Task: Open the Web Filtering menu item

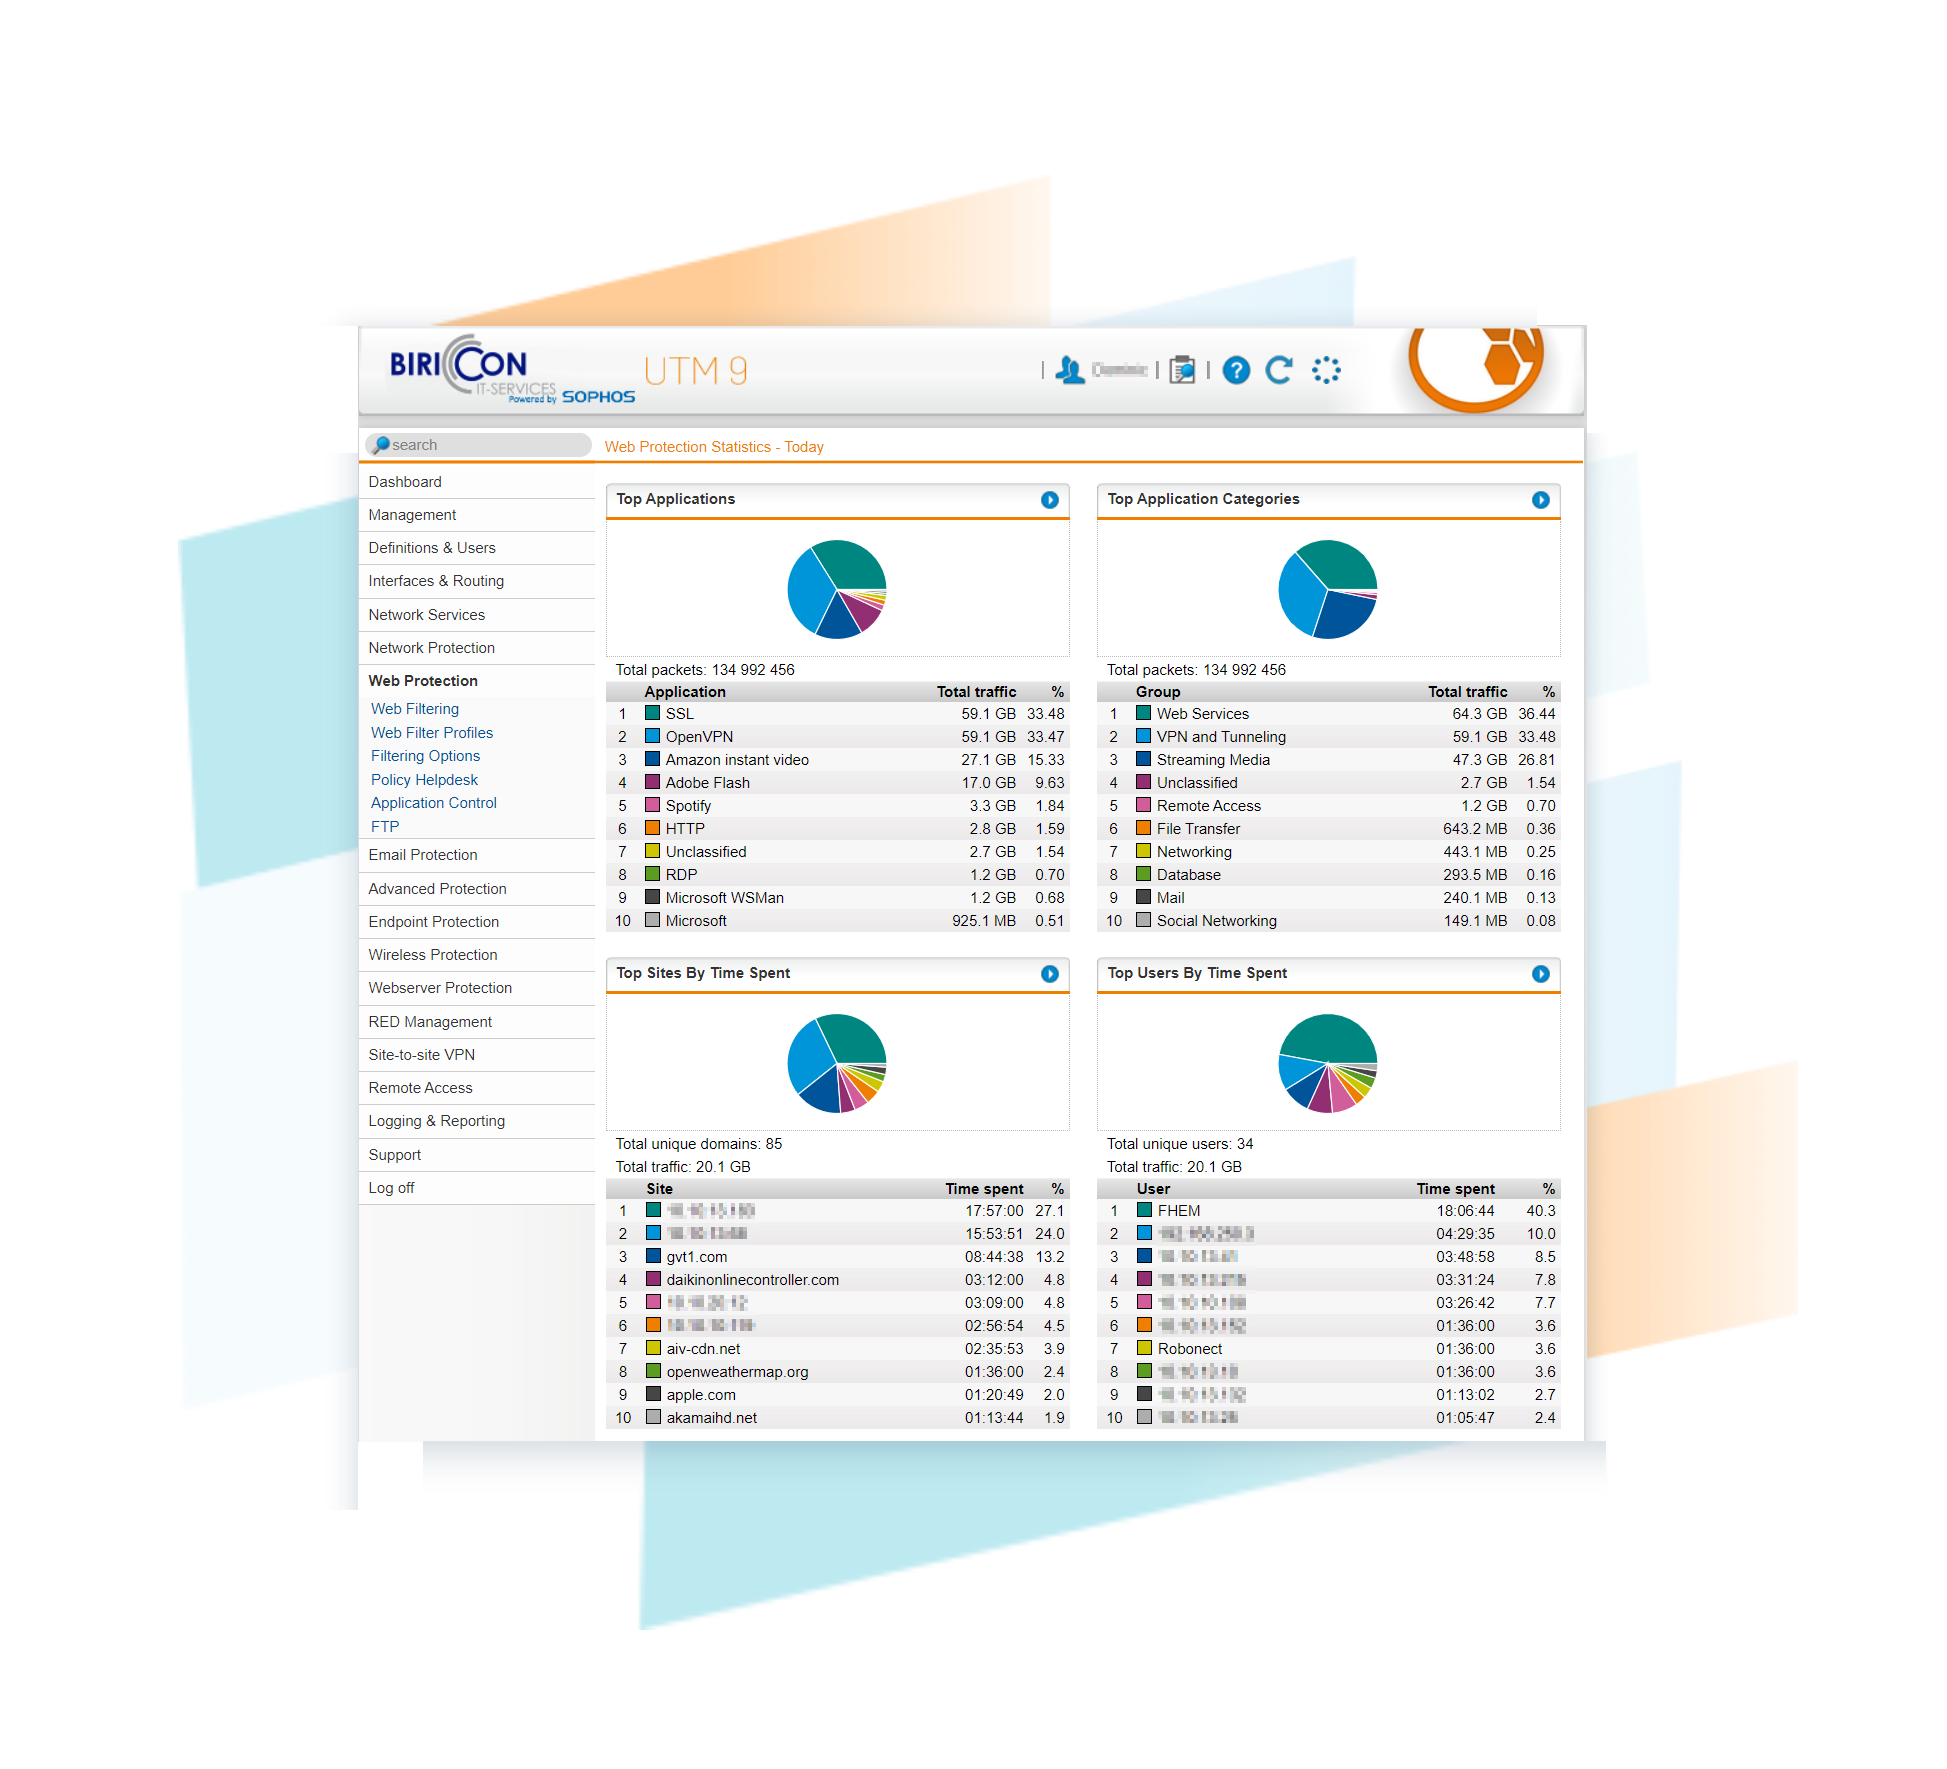Action: 419,711
